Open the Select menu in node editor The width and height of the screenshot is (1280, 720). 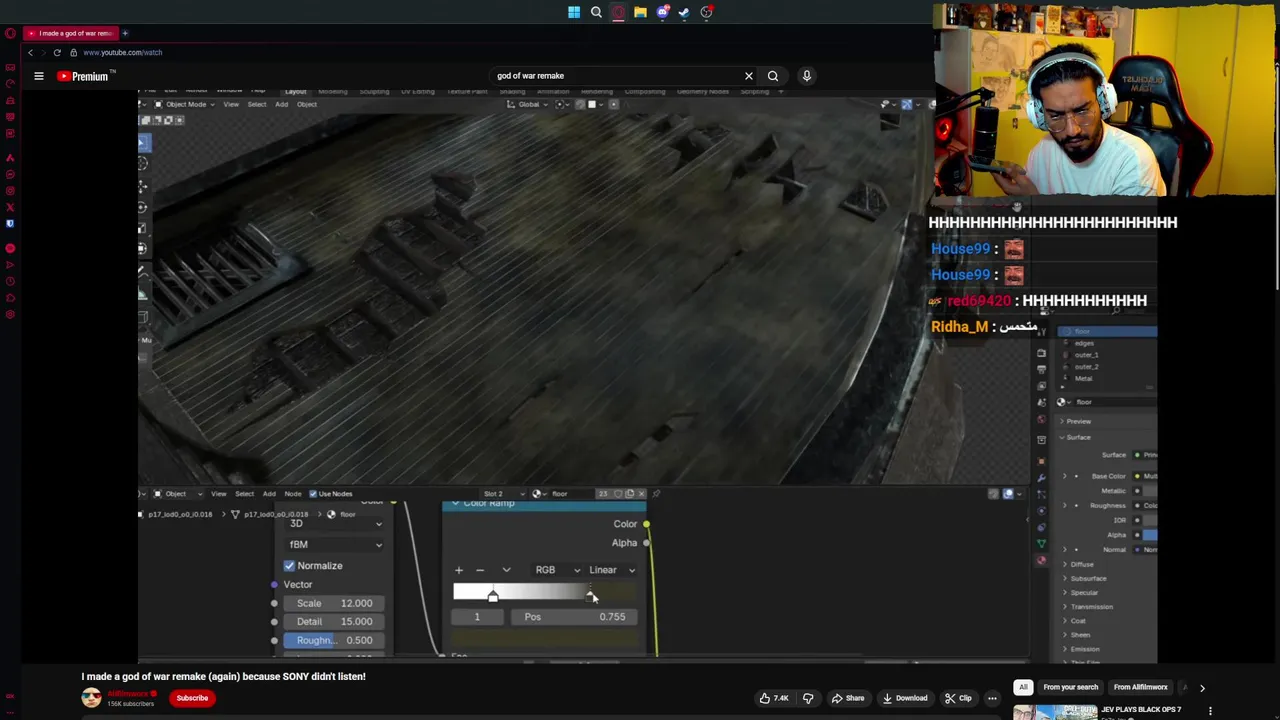(x=244, y=494)
